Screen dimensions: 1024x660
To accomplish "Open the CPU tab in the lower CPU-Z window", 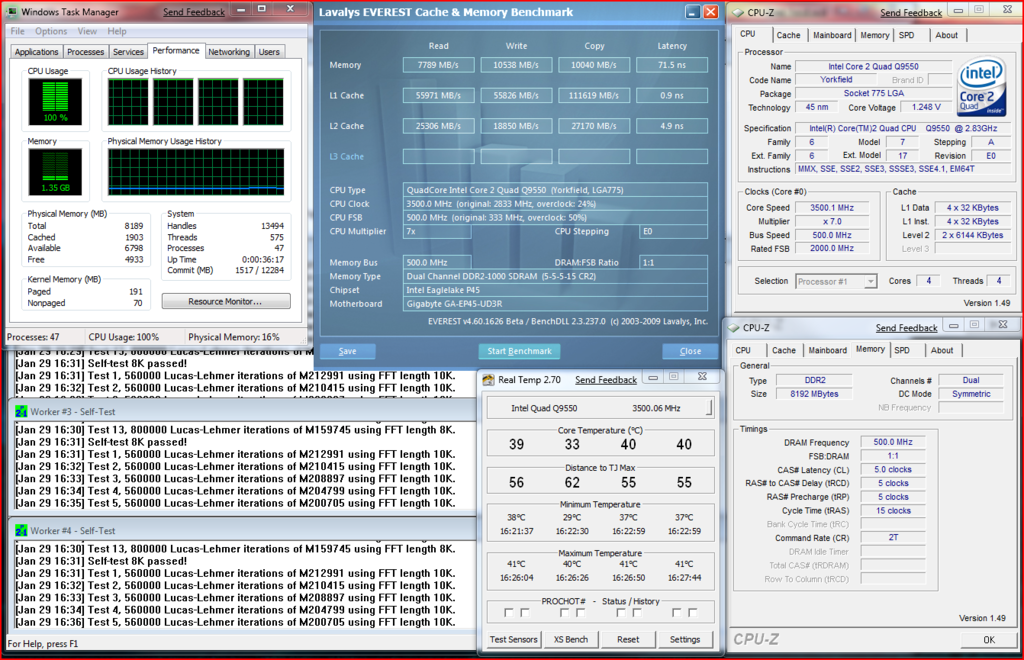I will coord(743,351).
